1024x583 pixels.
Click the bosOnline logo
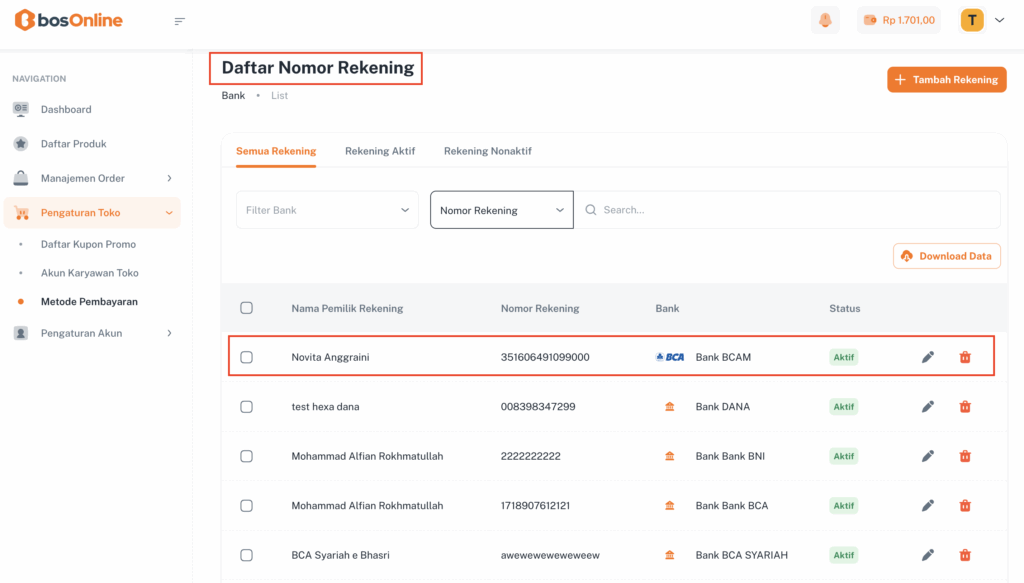(69, 20)
